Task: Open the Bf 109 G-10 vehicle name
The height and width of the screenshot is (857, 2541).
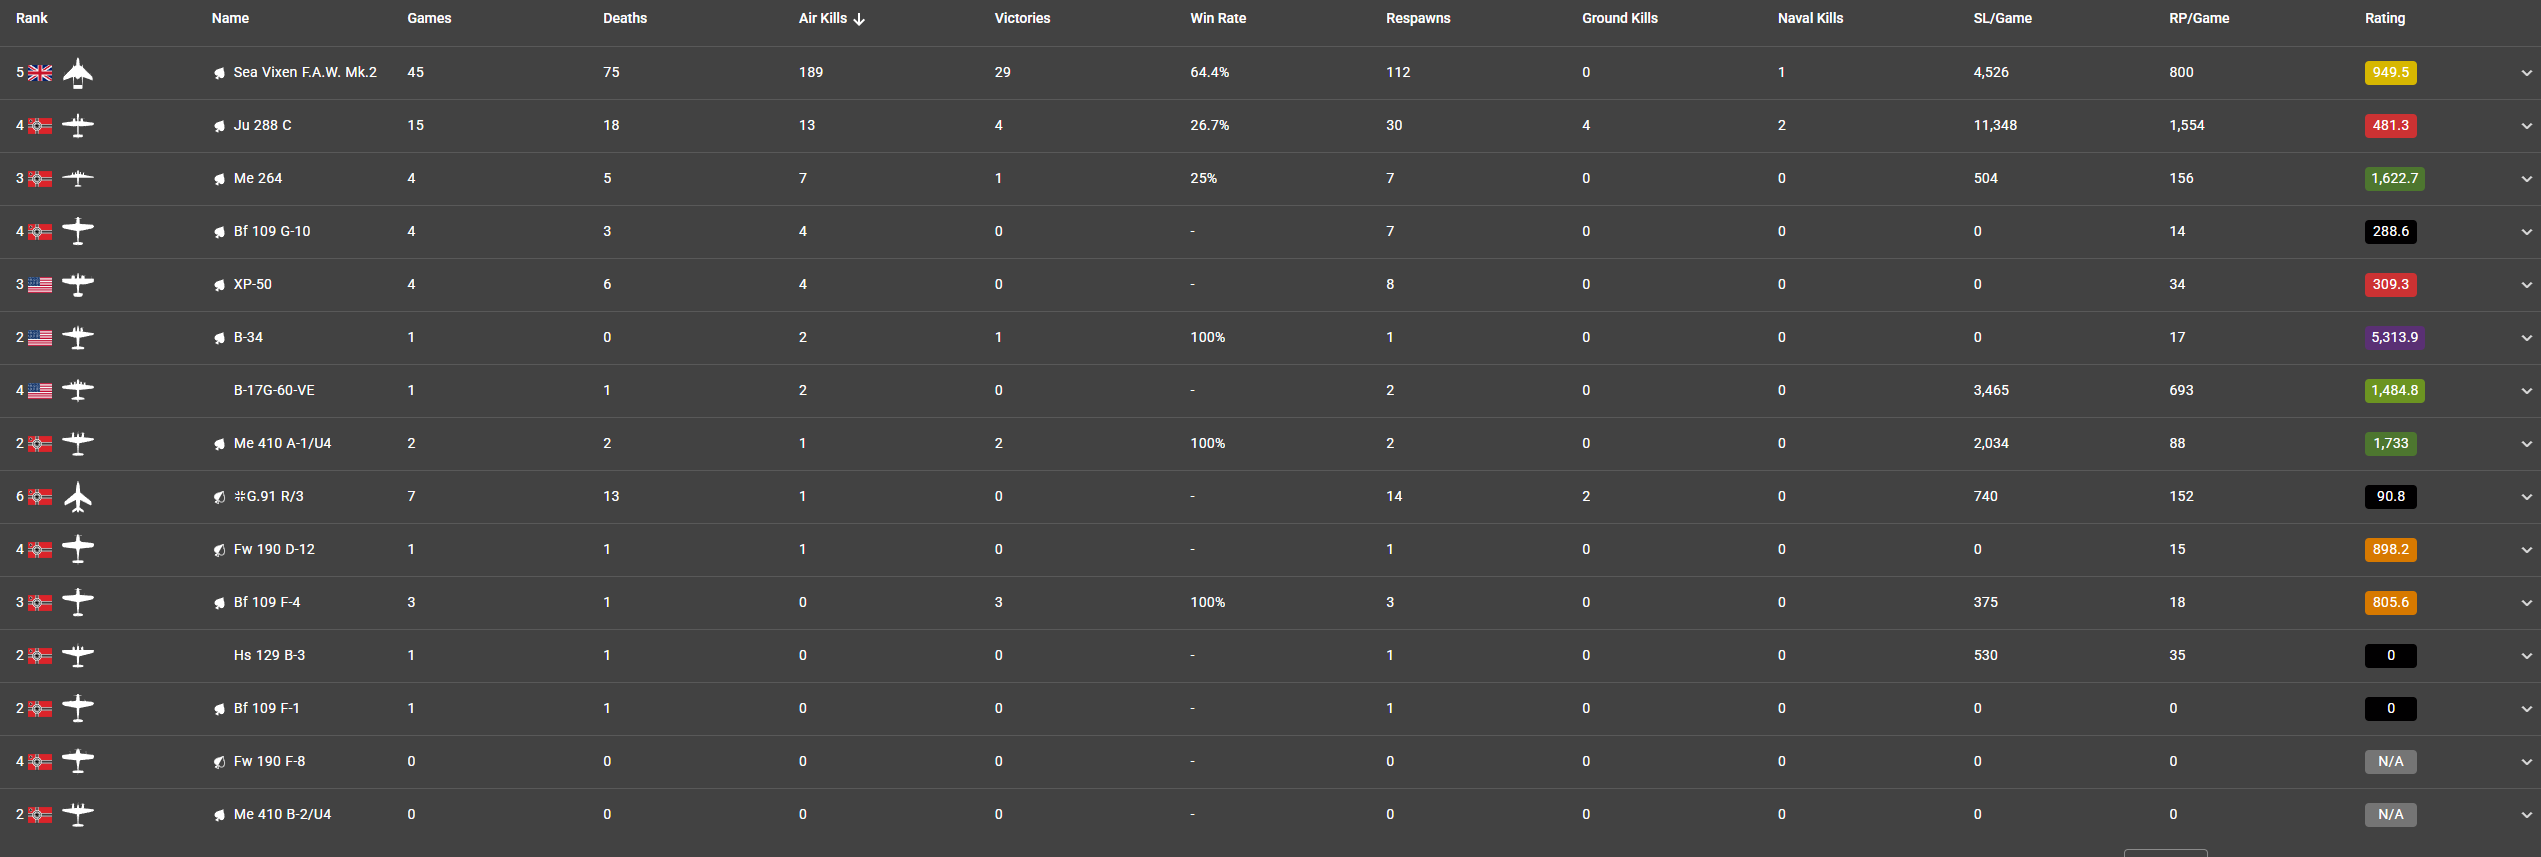Action: 272,232
